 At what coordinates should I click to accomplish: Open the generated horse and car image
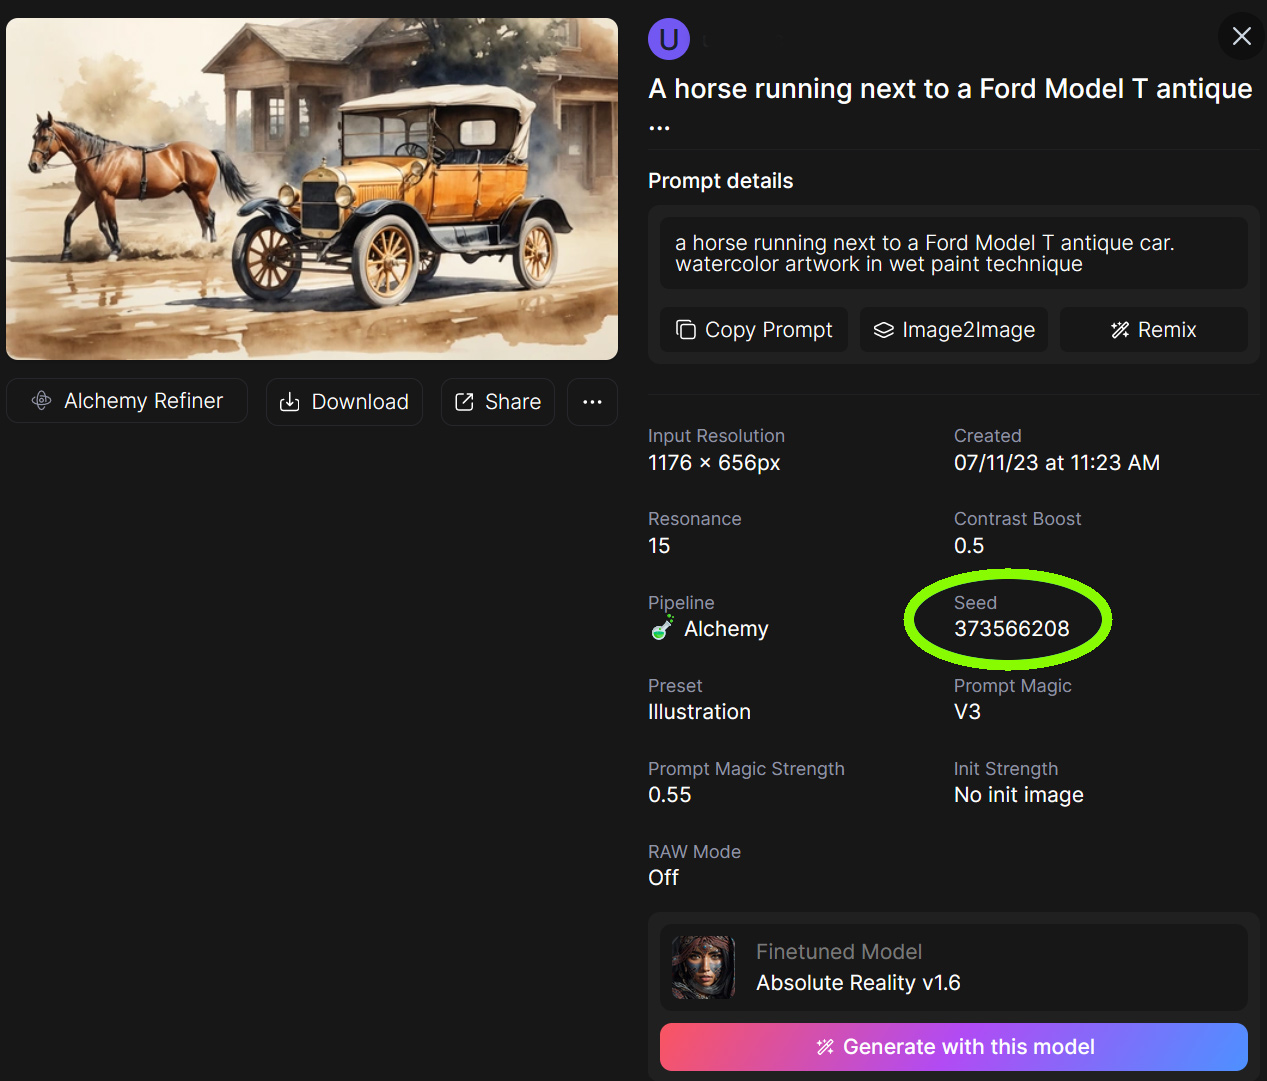[x=312, y=189]
